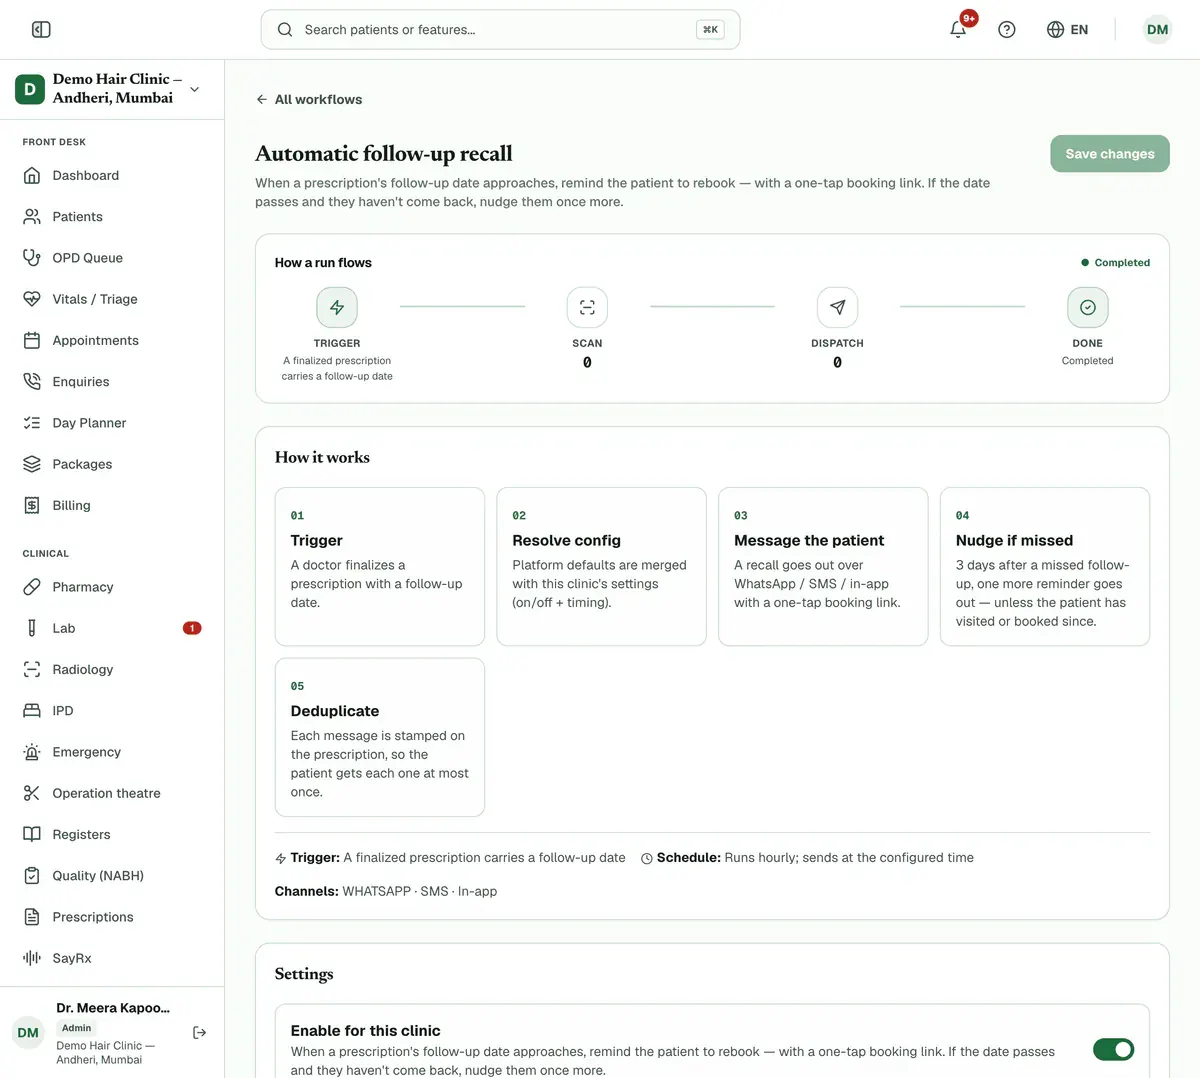Click Schedule: Runs hourly text
This screenshot has height=1078, width=1200.
(x=807, y=858)
